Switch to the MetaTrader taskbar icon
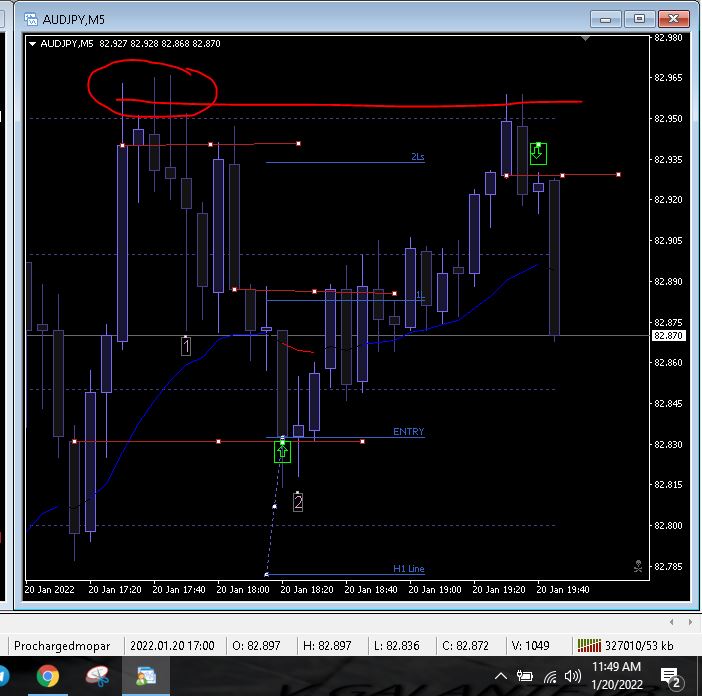 click(x=146, y=675)
